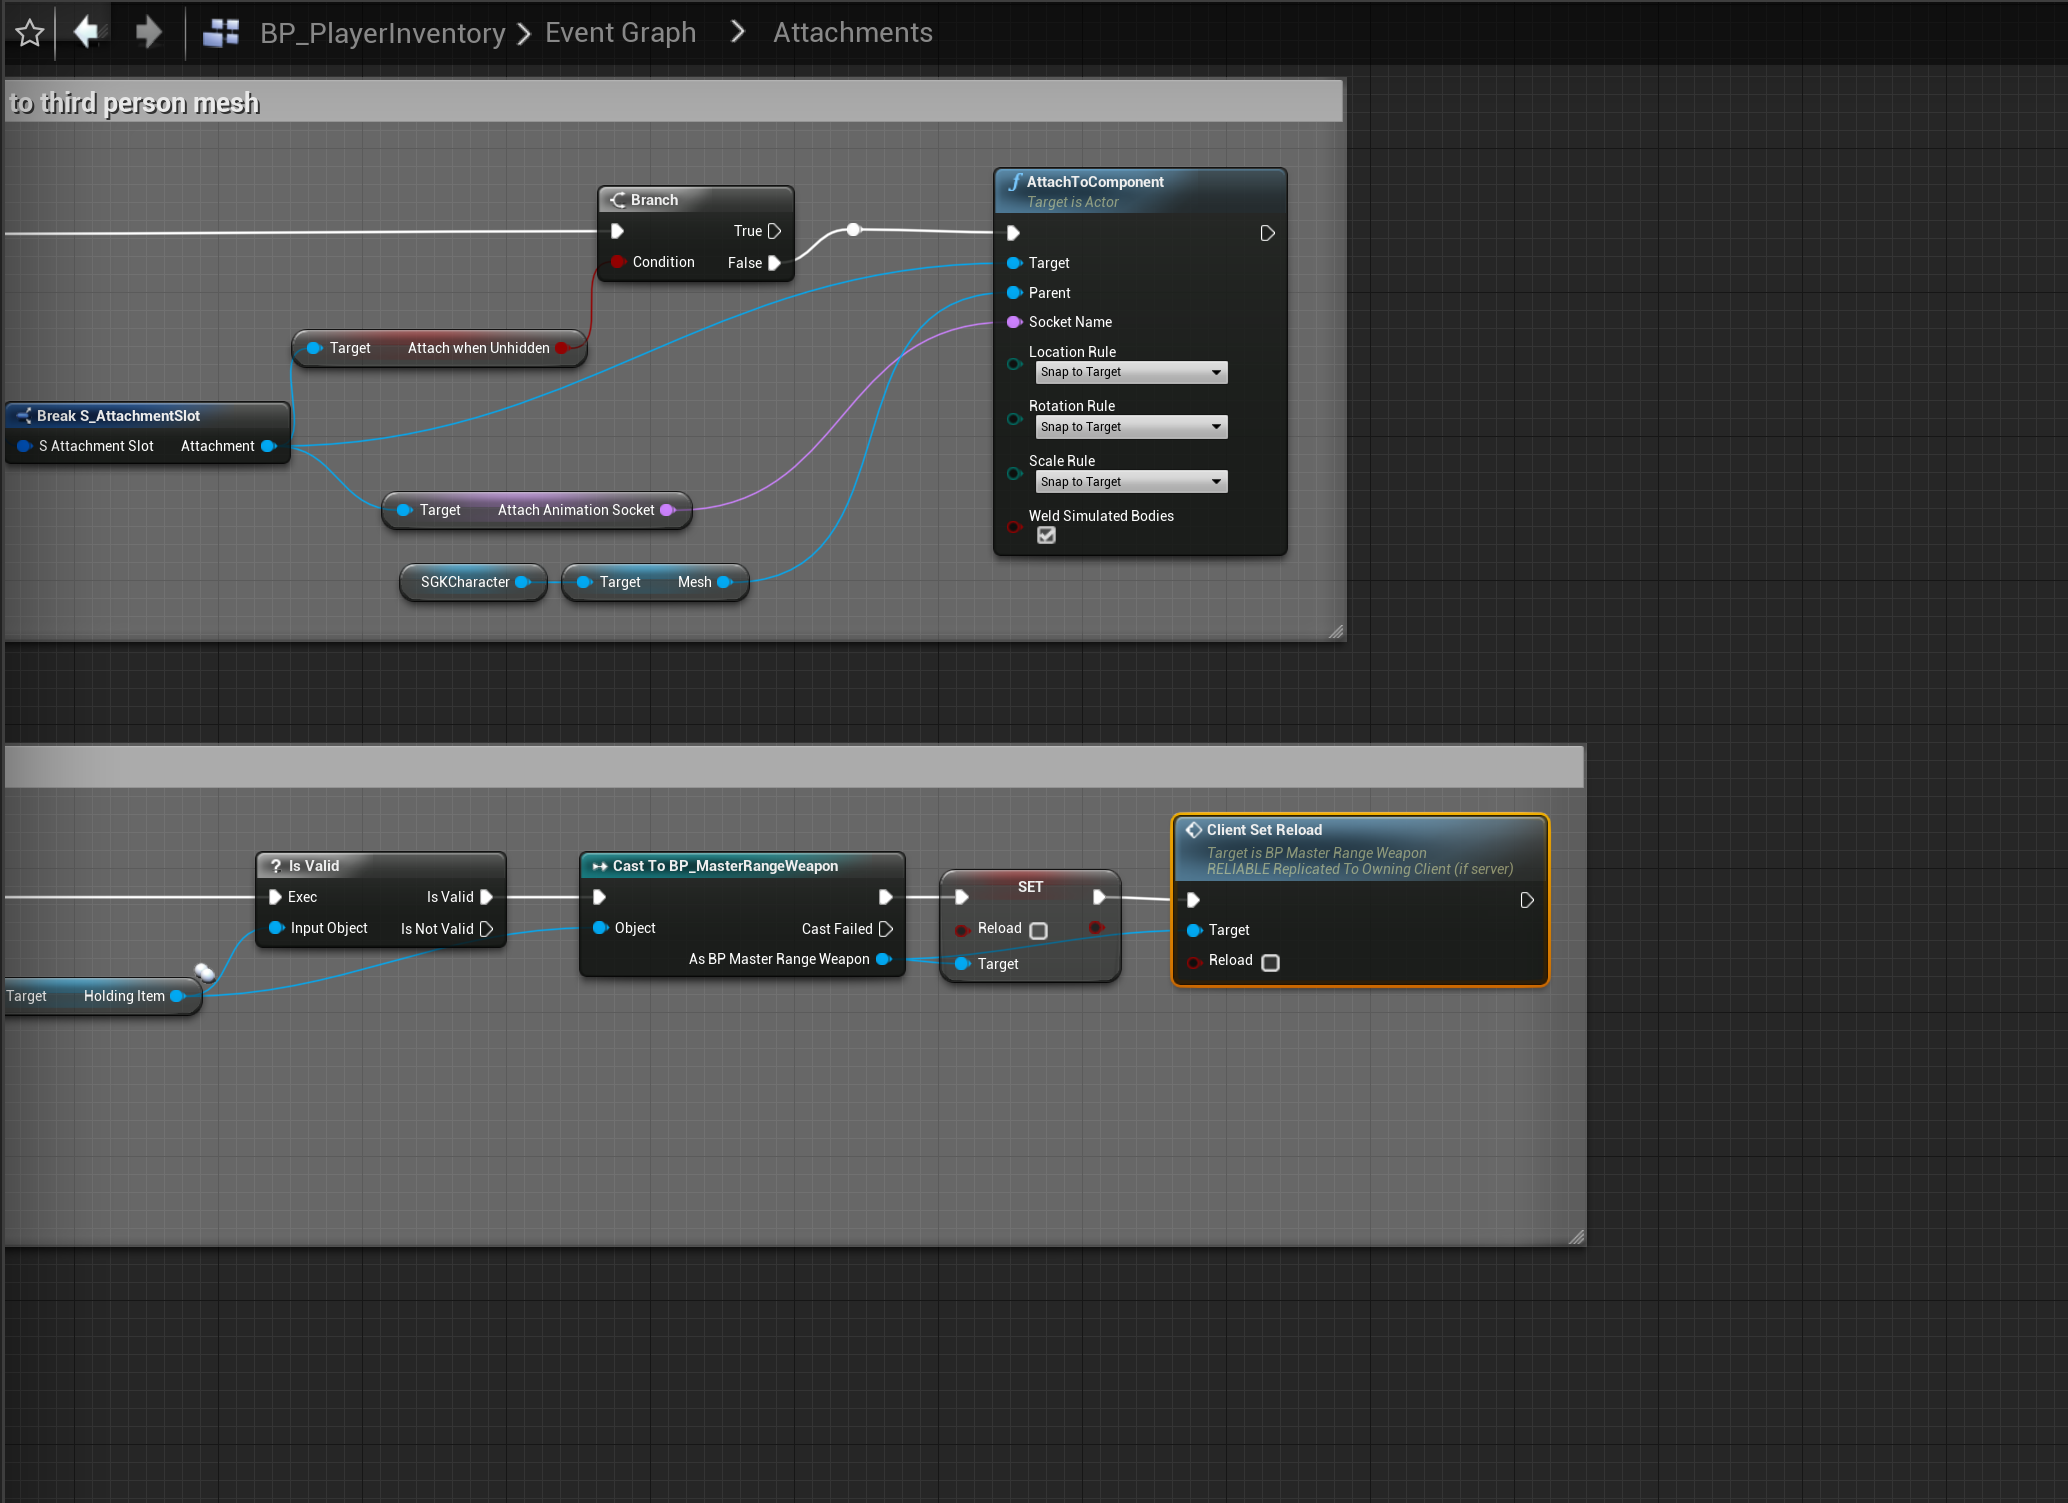The width and height of the screenshot is (2068, 1503).
Task: Toggle Reload checkbox on Client Set Reload
Action: (x=1270, y=962)
